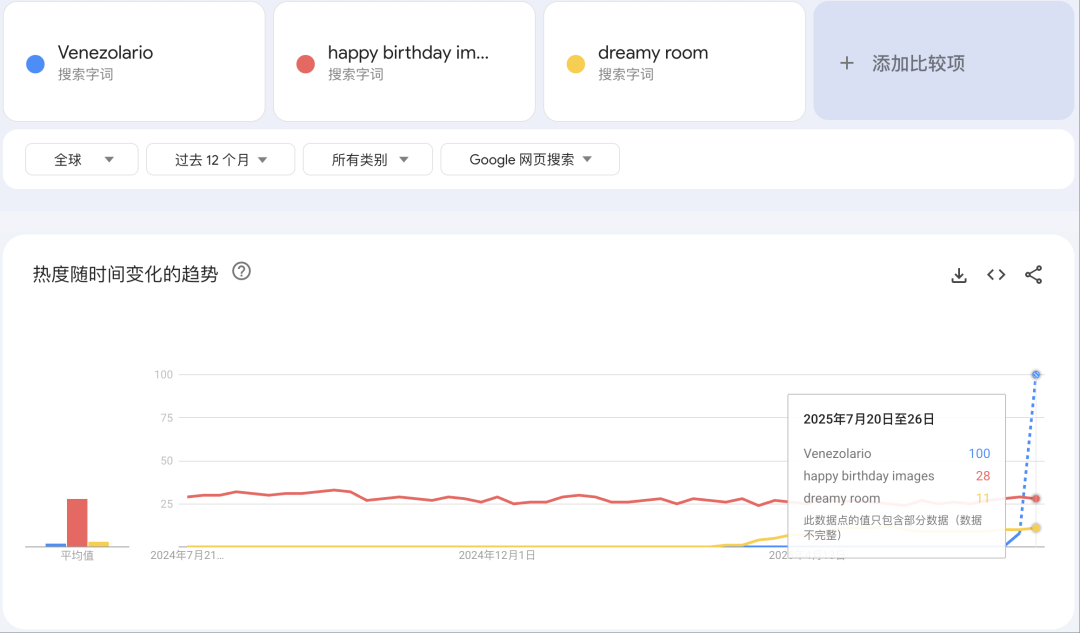
Task: Select the Venezolario search term card
Action: (x=134, y=61)
